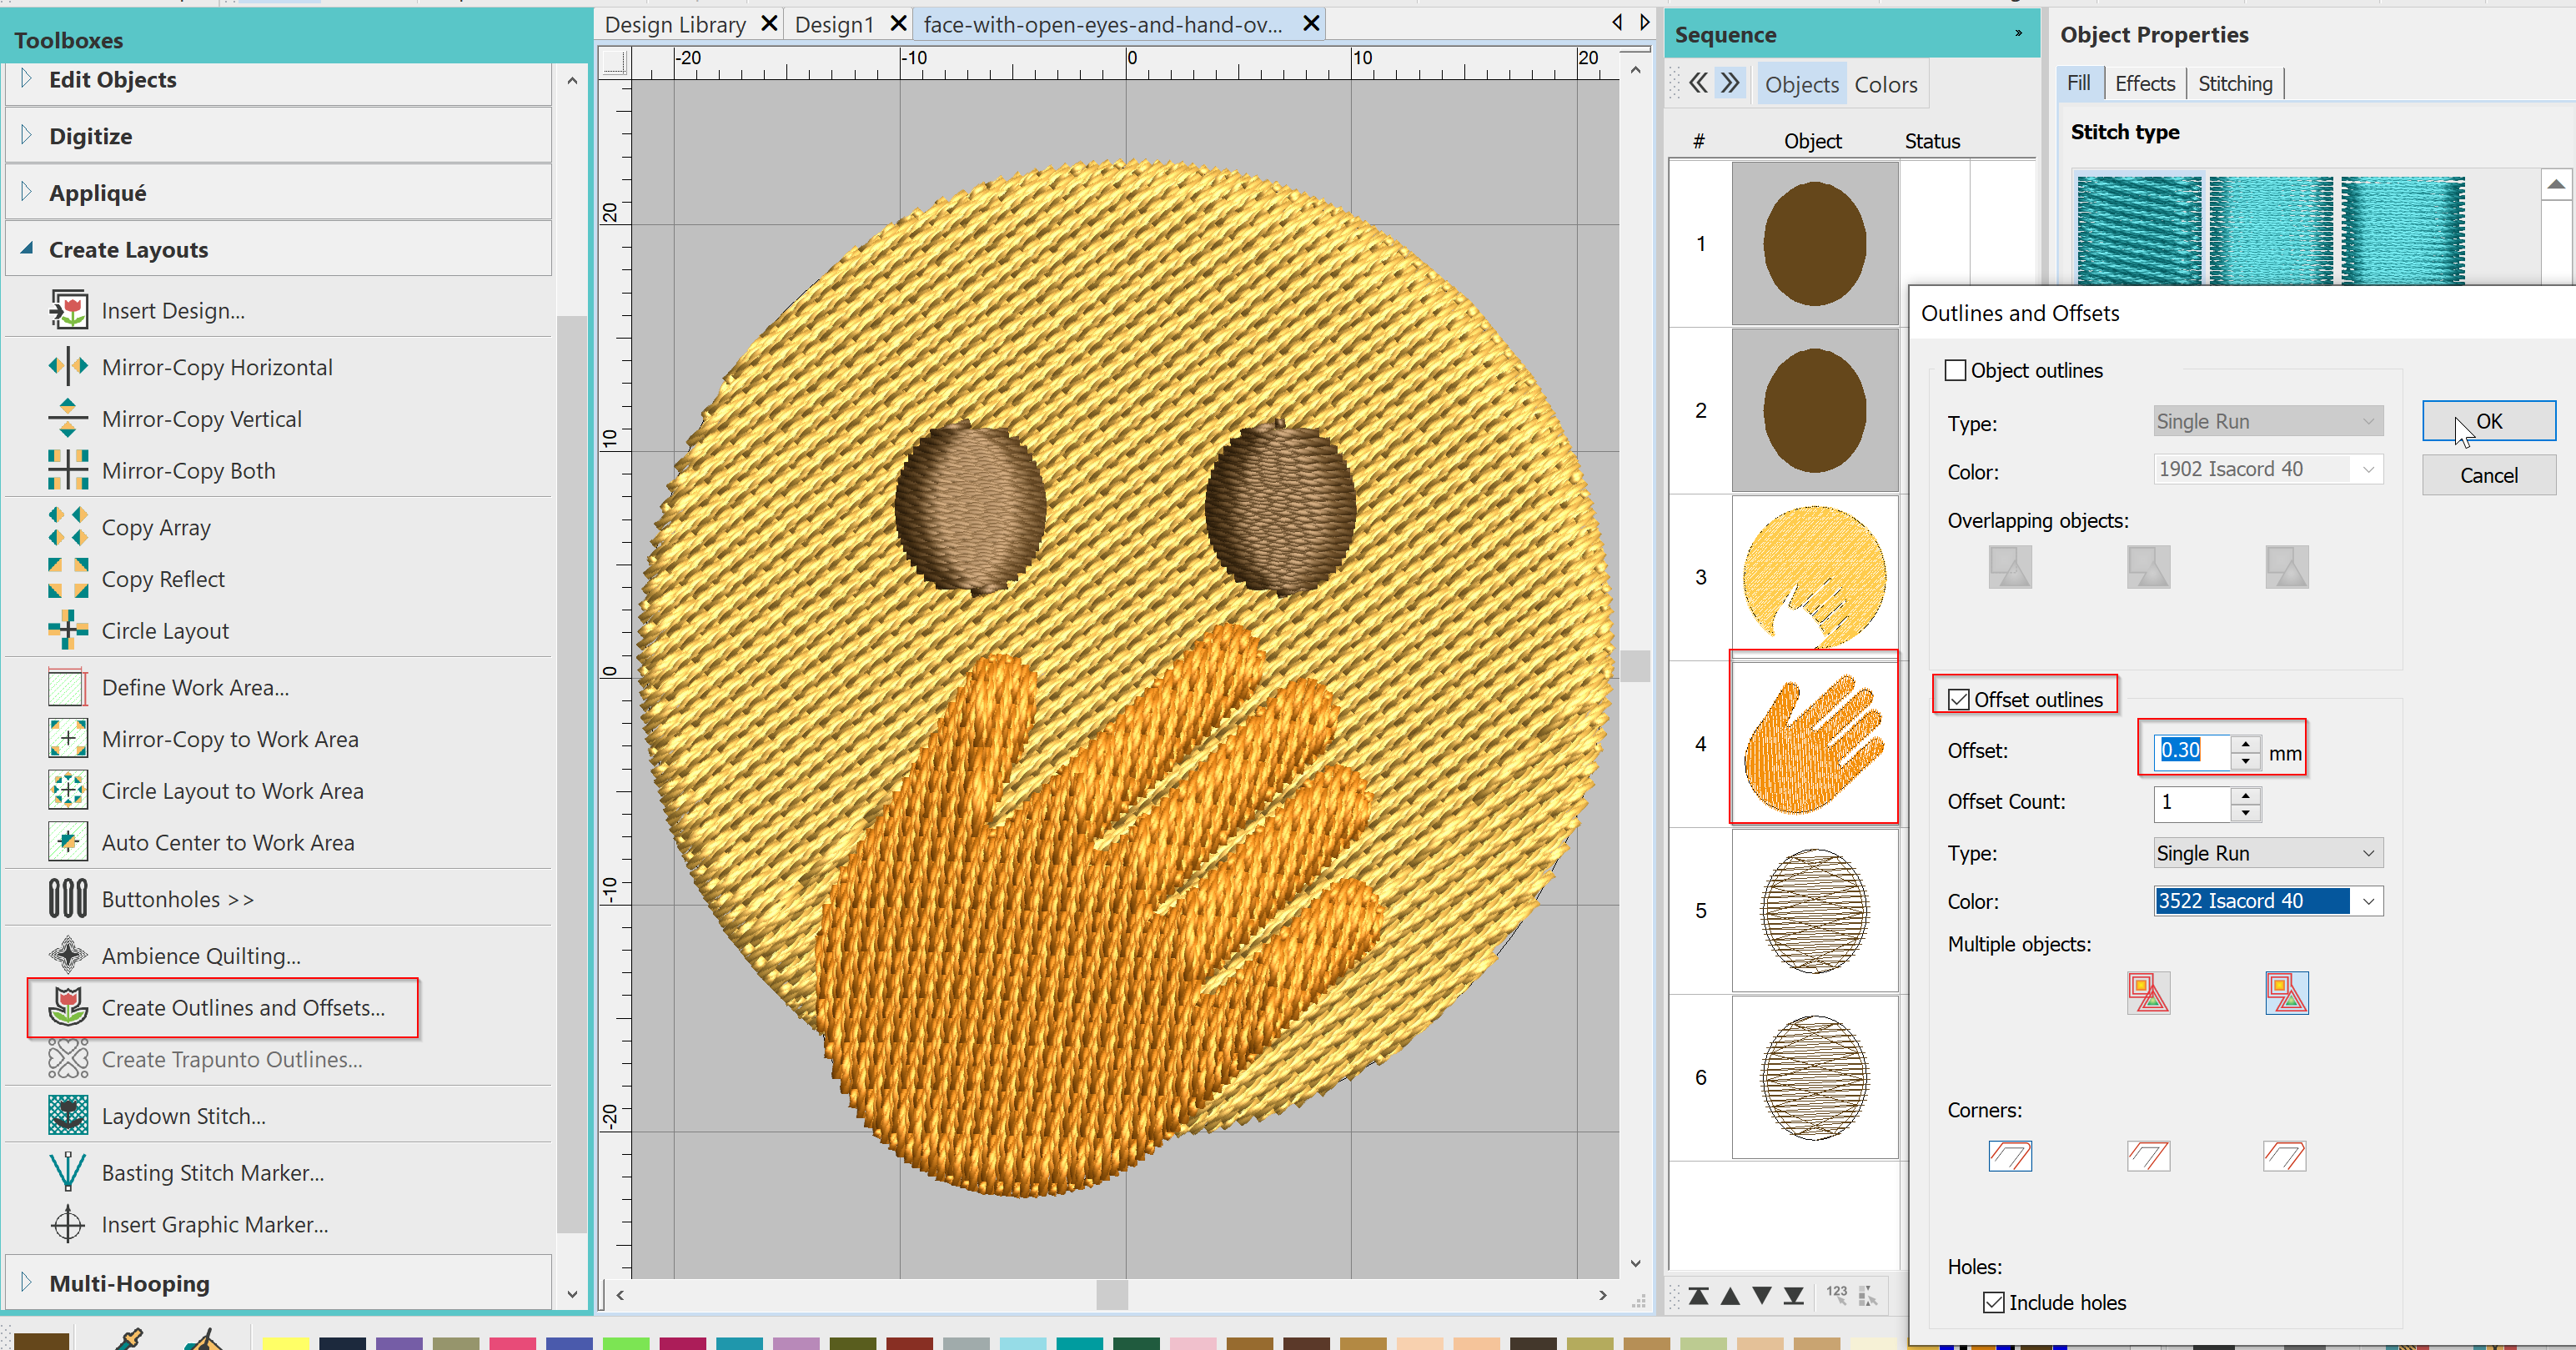Enable the Object outlines checkbox
Screen dimensions: 2576x1350
[1956, 370]
